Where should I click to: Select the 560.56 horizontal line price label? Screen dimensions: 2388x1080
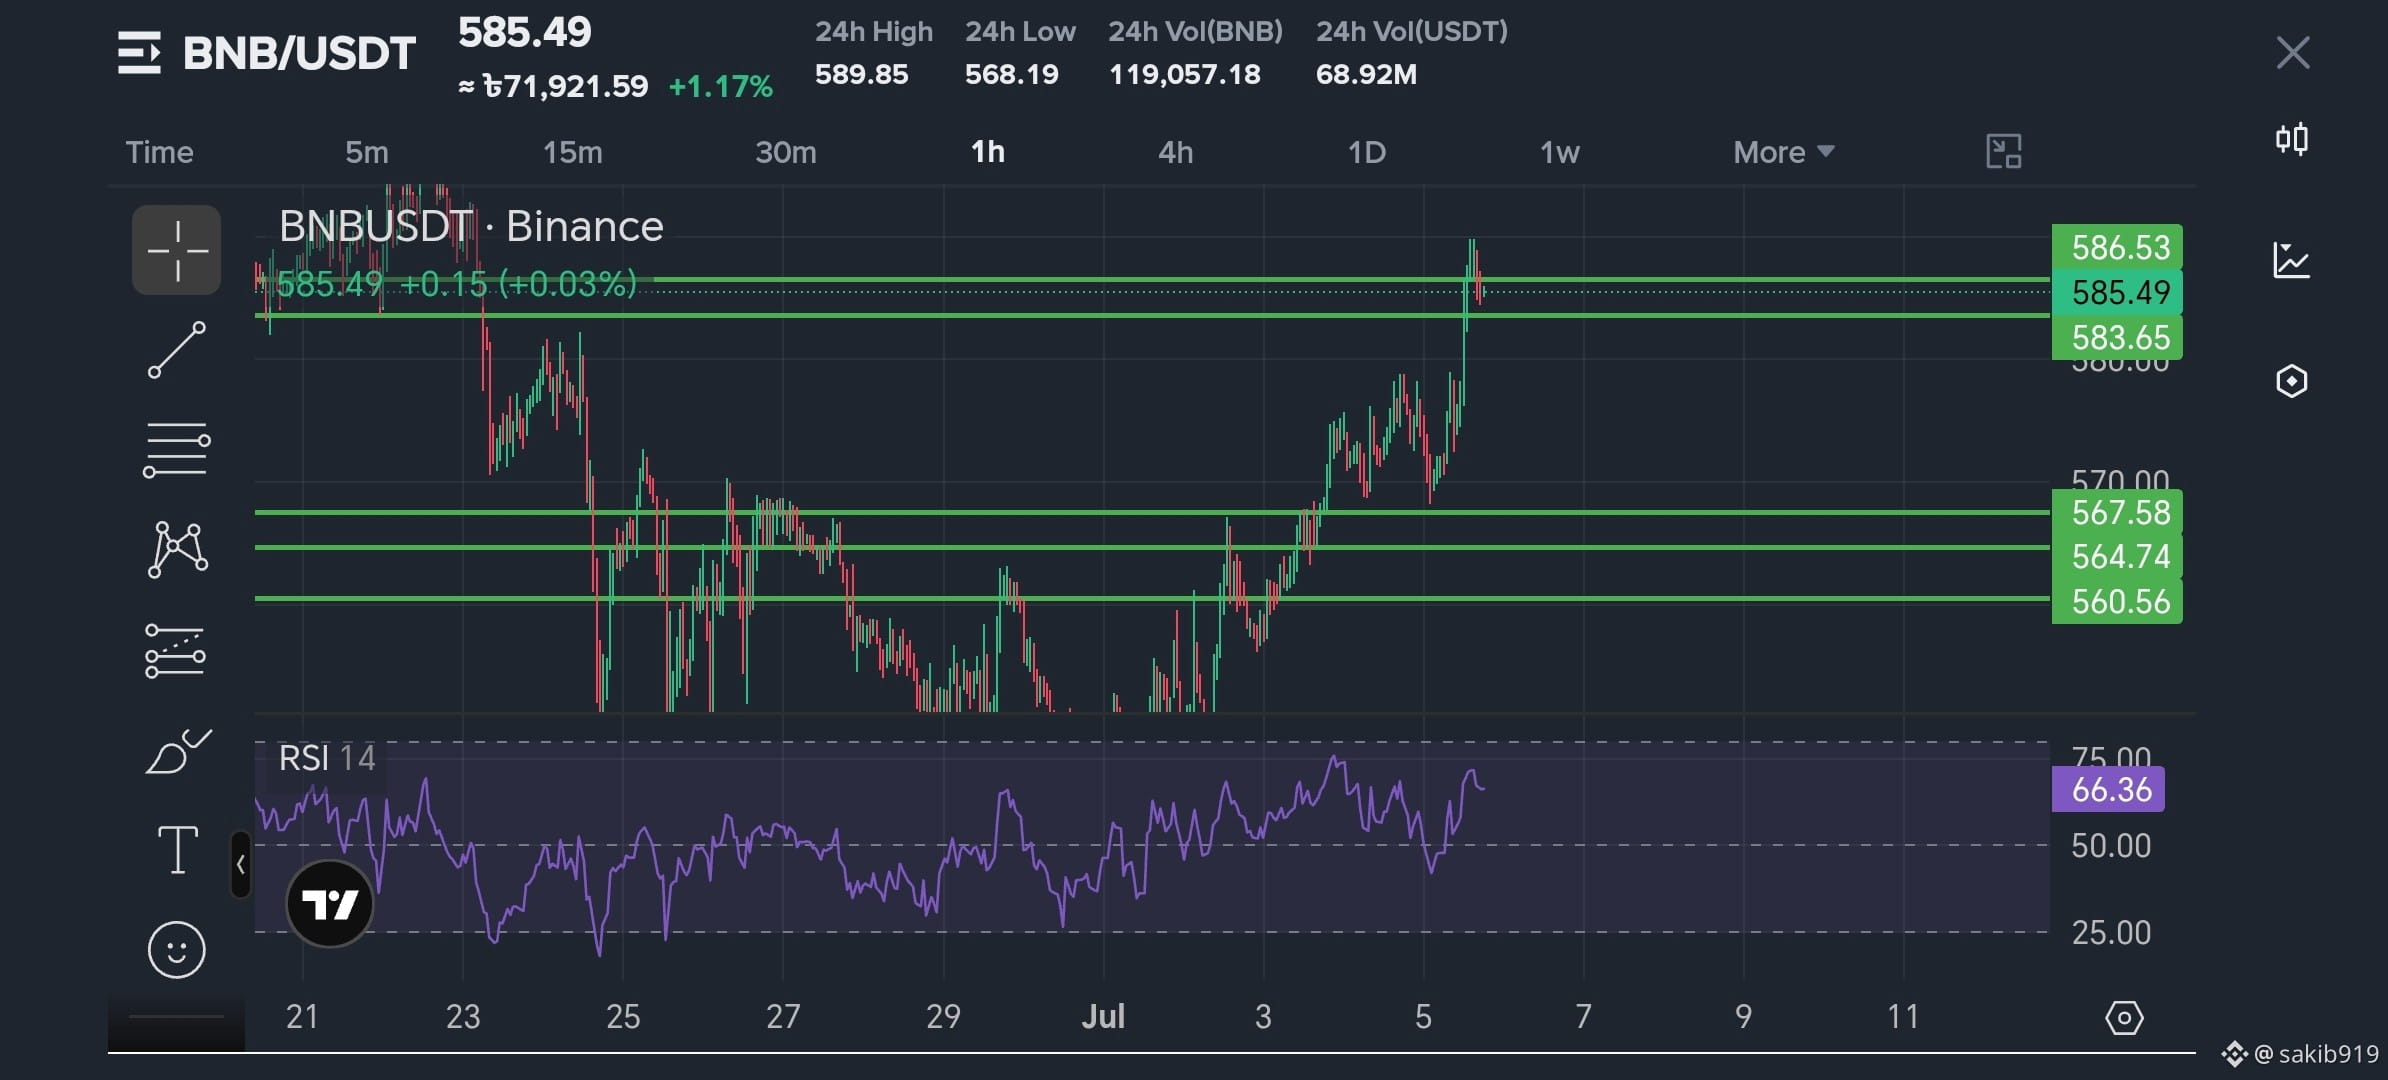point(2117,601)
